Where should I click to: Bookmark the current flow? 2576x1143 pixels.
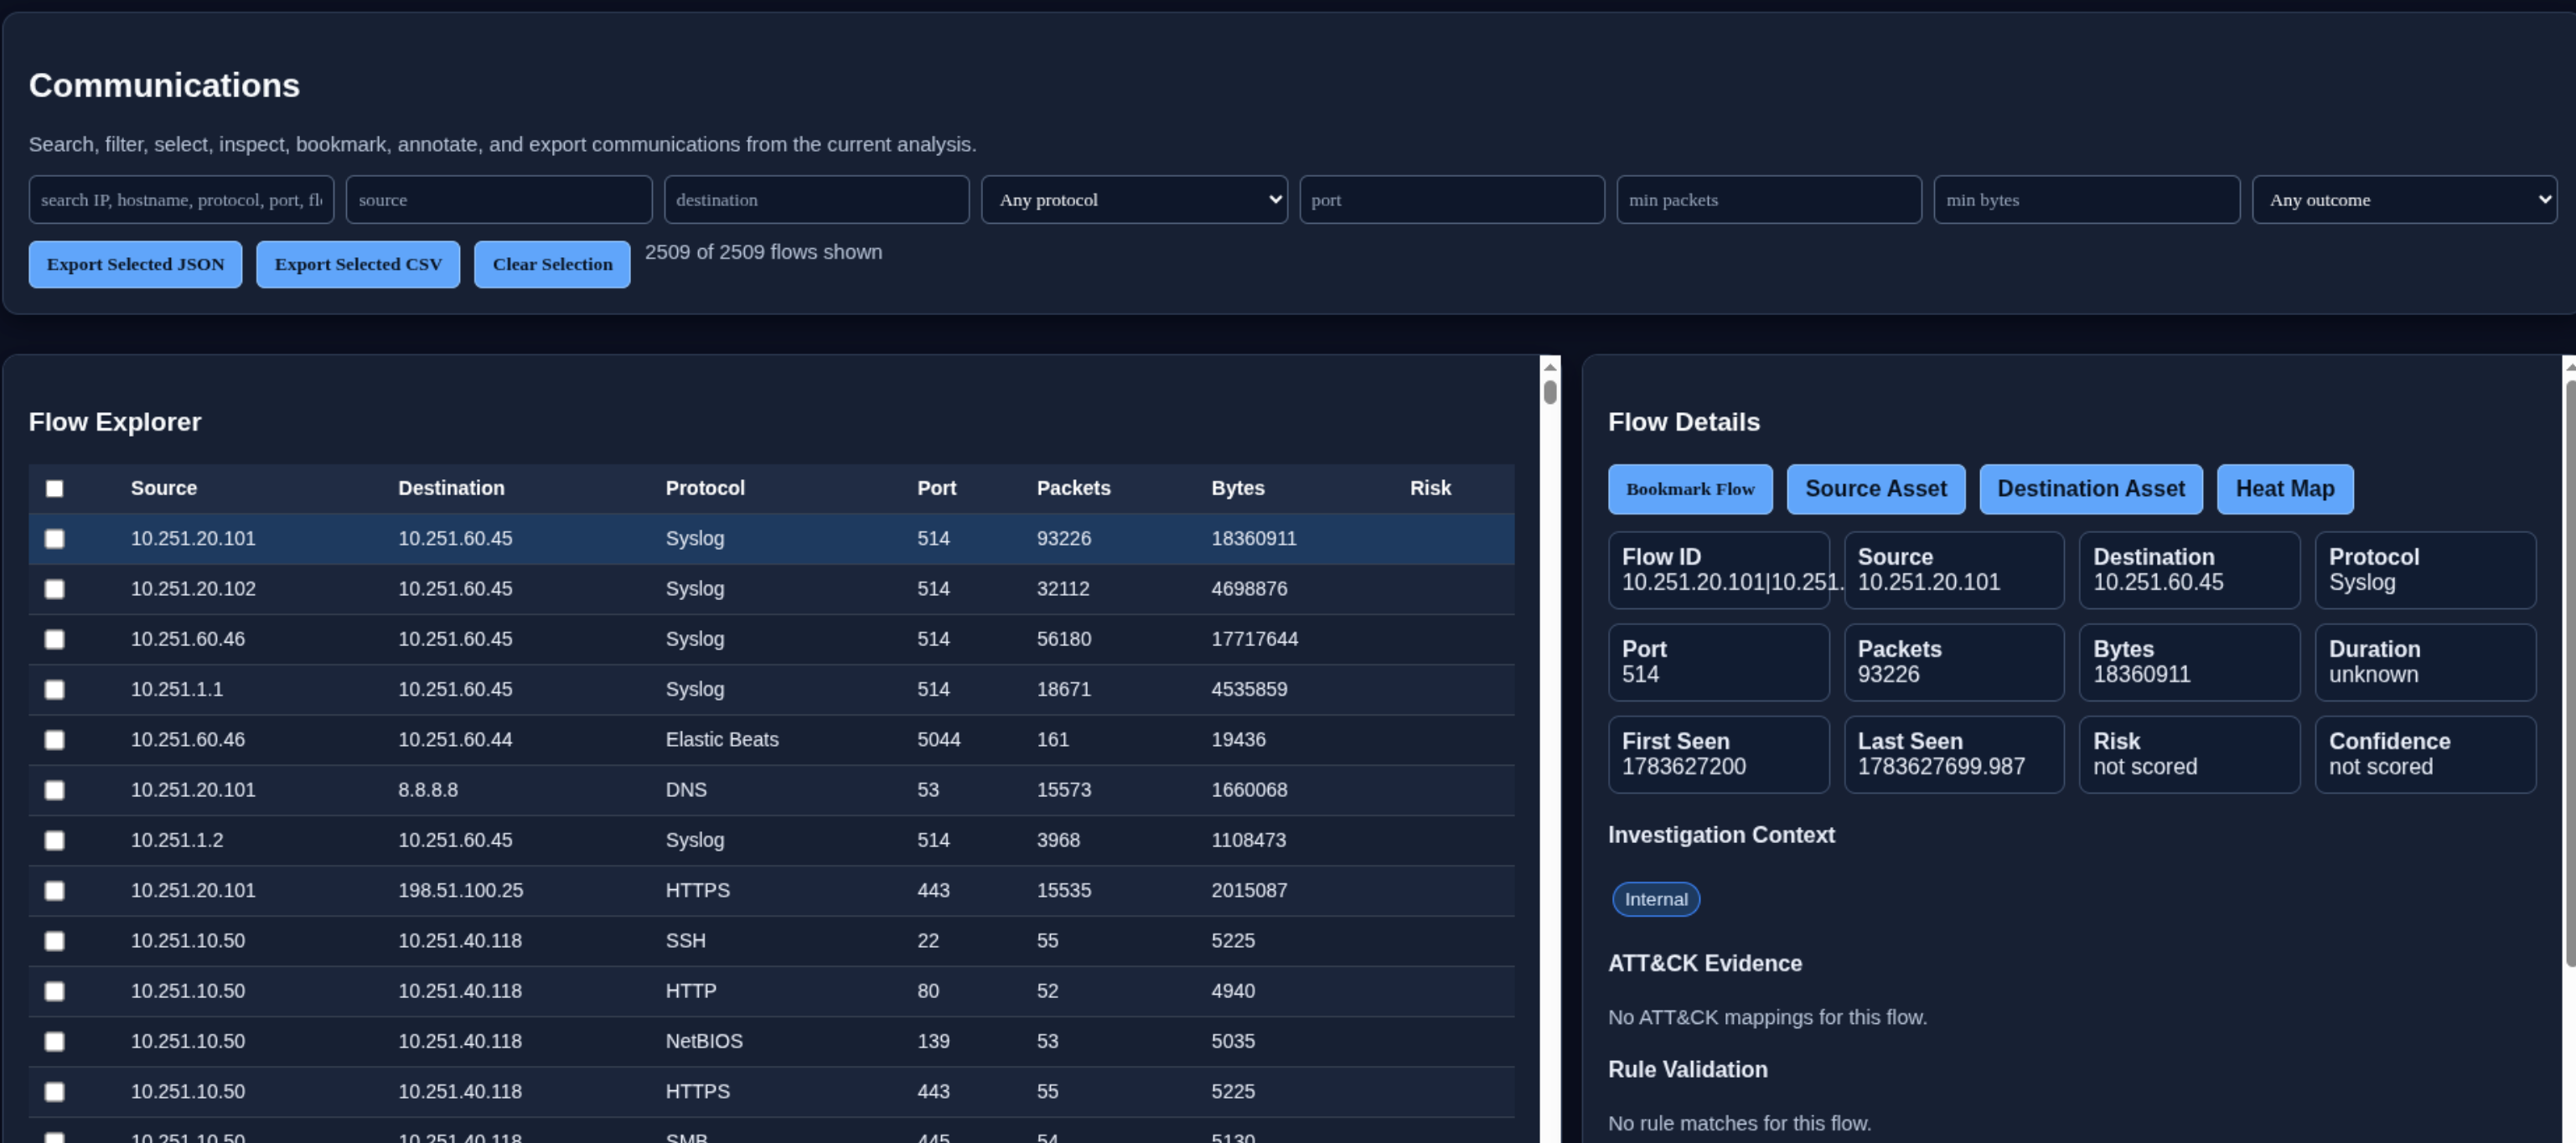click(1690, 489)
